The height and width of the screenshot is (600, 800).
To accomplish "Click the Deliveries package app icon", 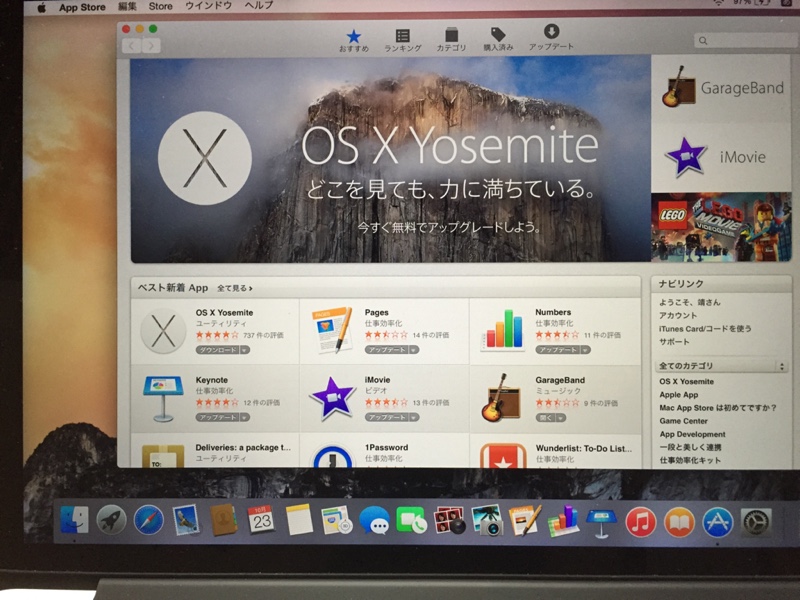I will pos(163,456).
